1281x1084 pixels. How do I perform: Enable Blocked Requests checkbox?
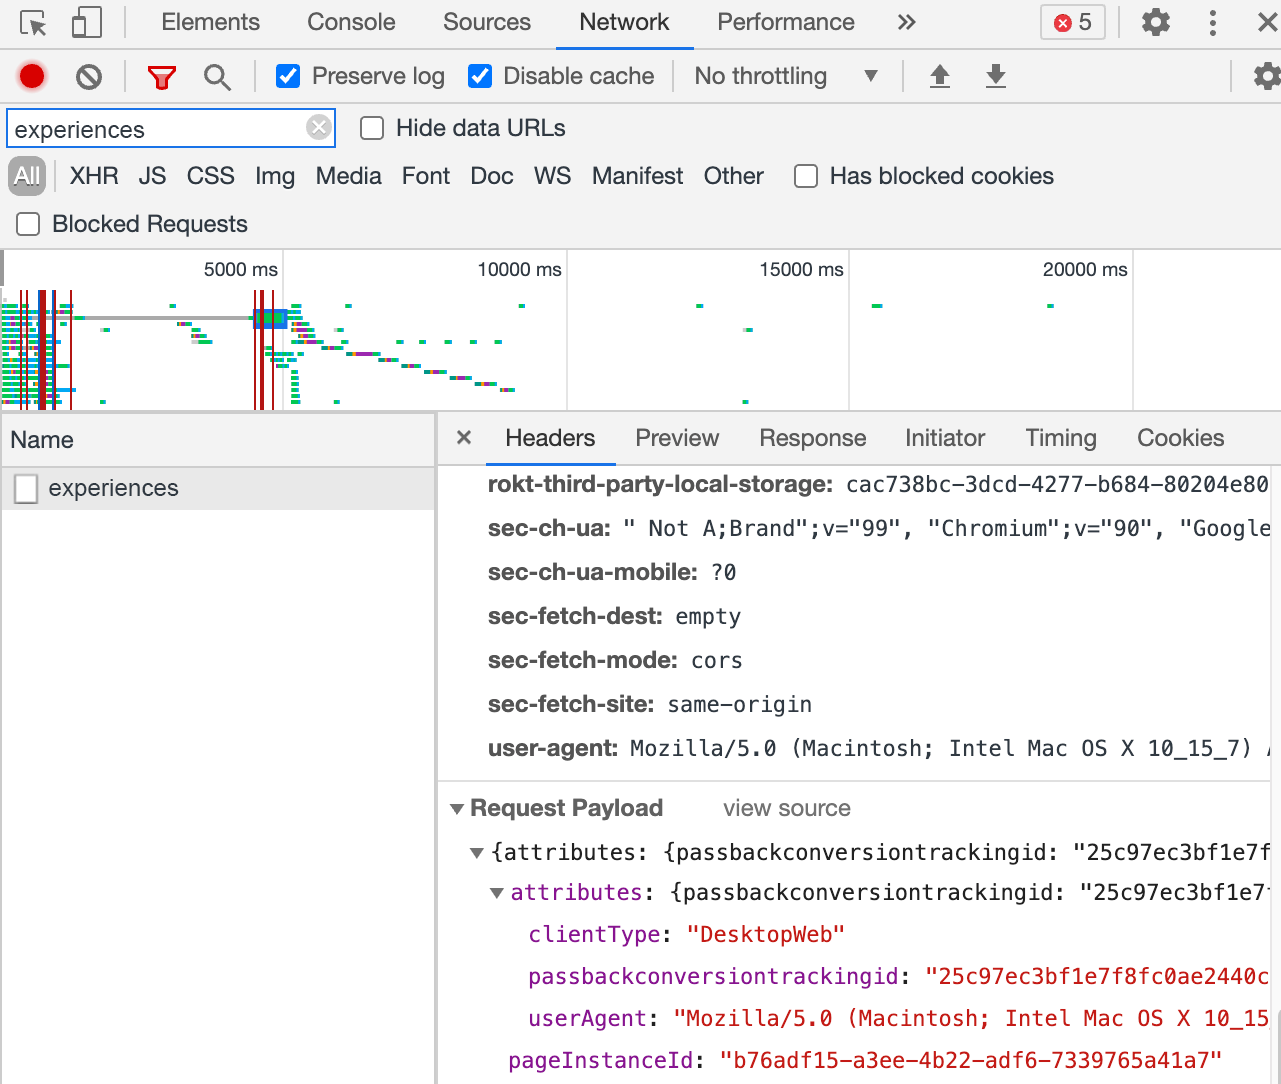pyautogui.click(x=28, y=224)
